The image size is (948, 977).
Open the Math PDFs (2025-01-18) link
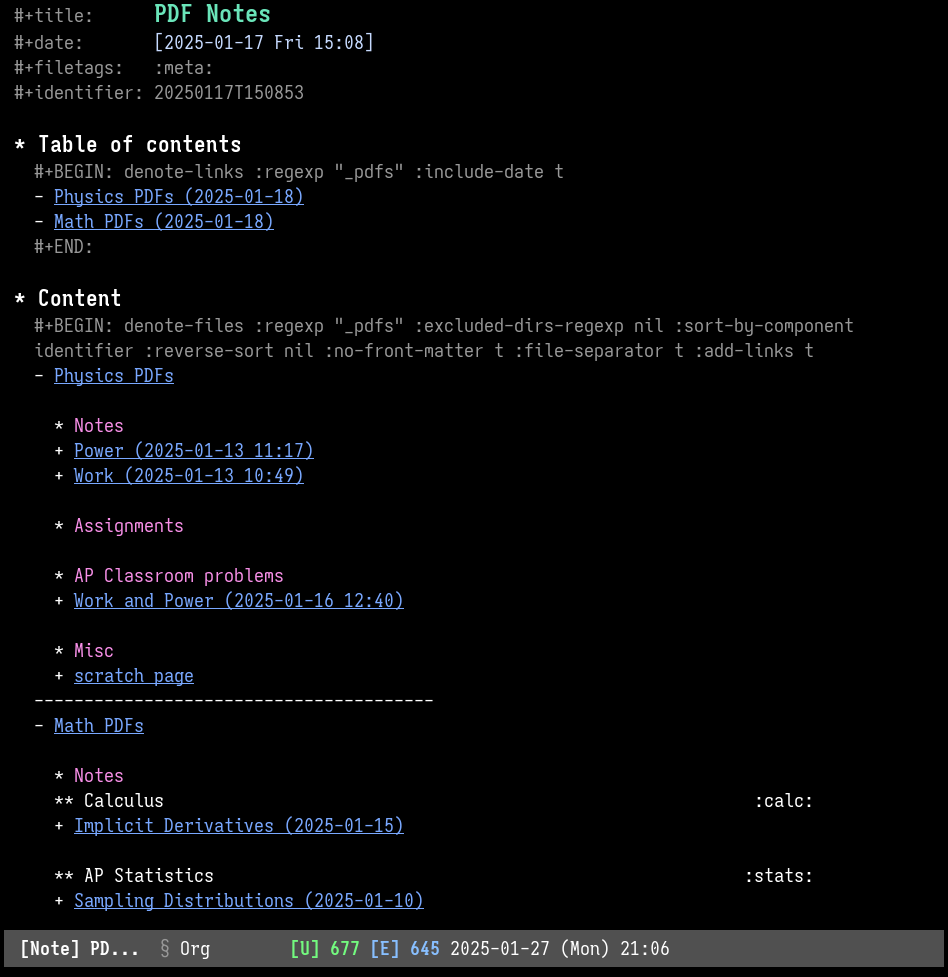point(164,222)
